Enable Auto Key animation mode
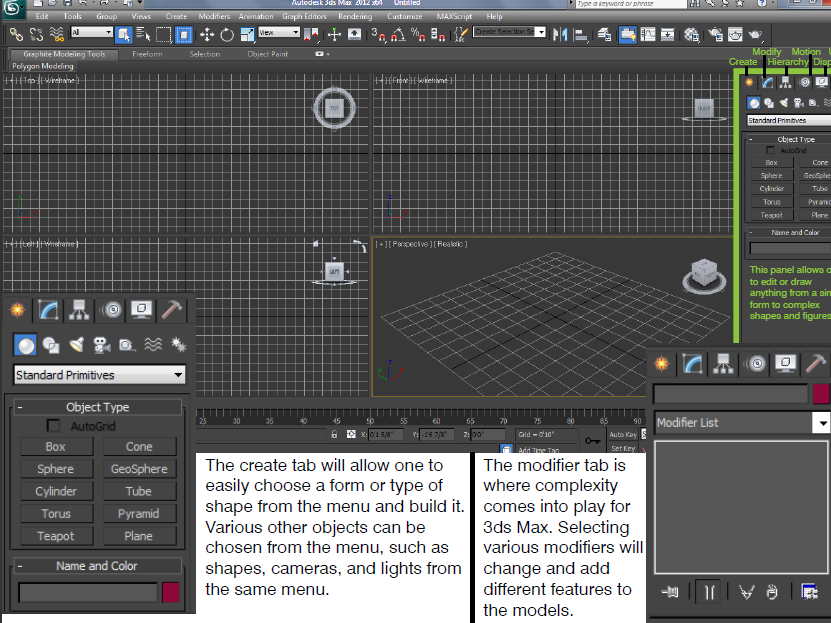Screen dimensions: 831x623 click(x=622, y=435)
